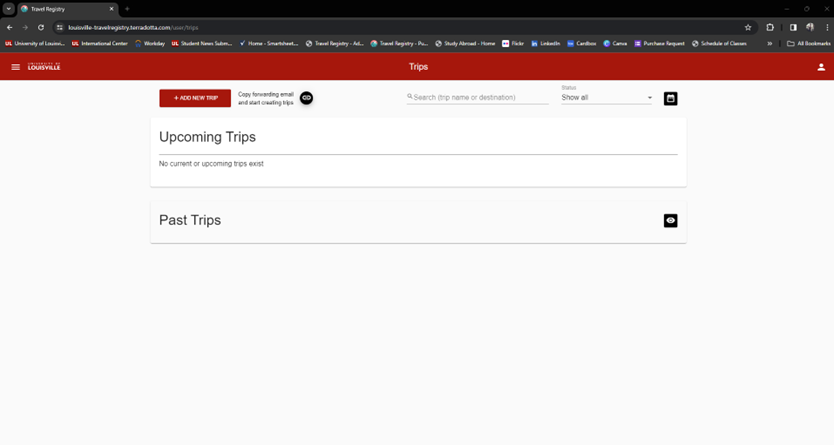834x445 pixels.
Task: Open All Bookmarks folder
Action: tap(808, 44)
